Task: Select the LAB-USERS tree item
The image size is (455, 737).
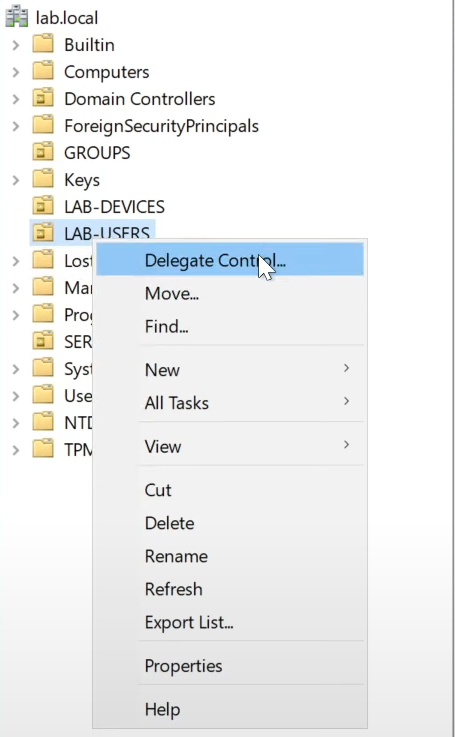Action: [x=92, y=232]
